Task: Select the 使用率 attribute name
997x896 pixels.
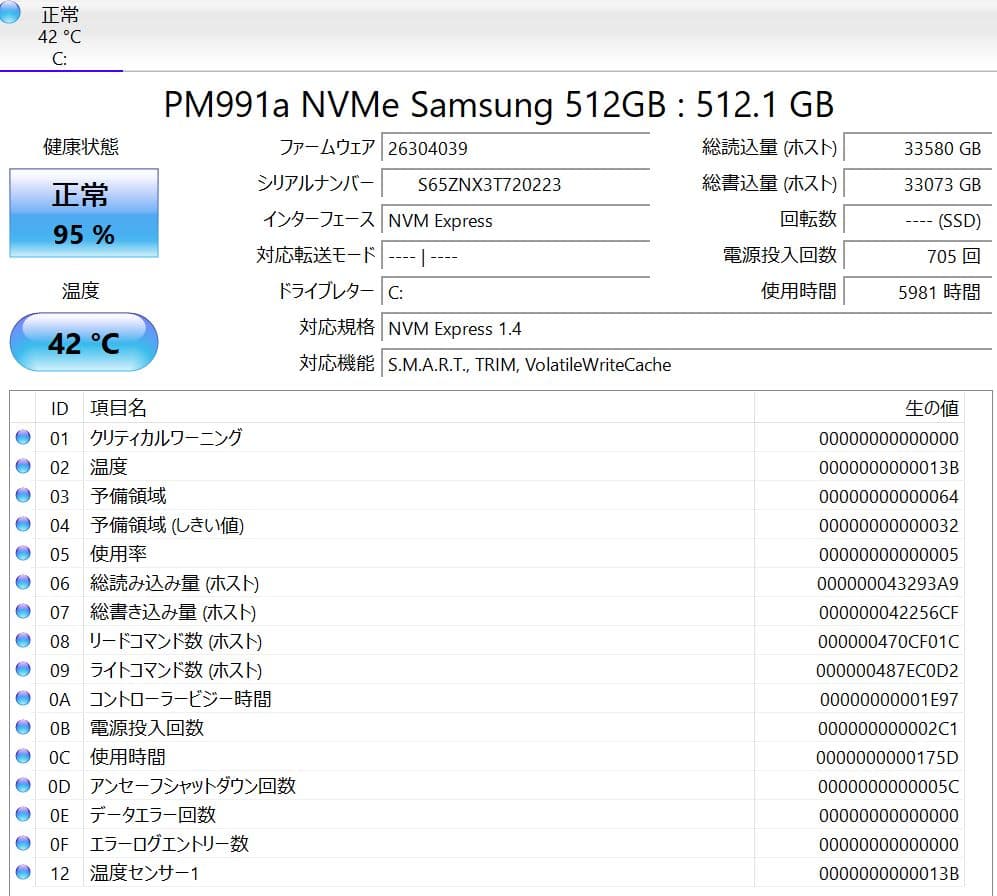Action: (x=118, y=554)
